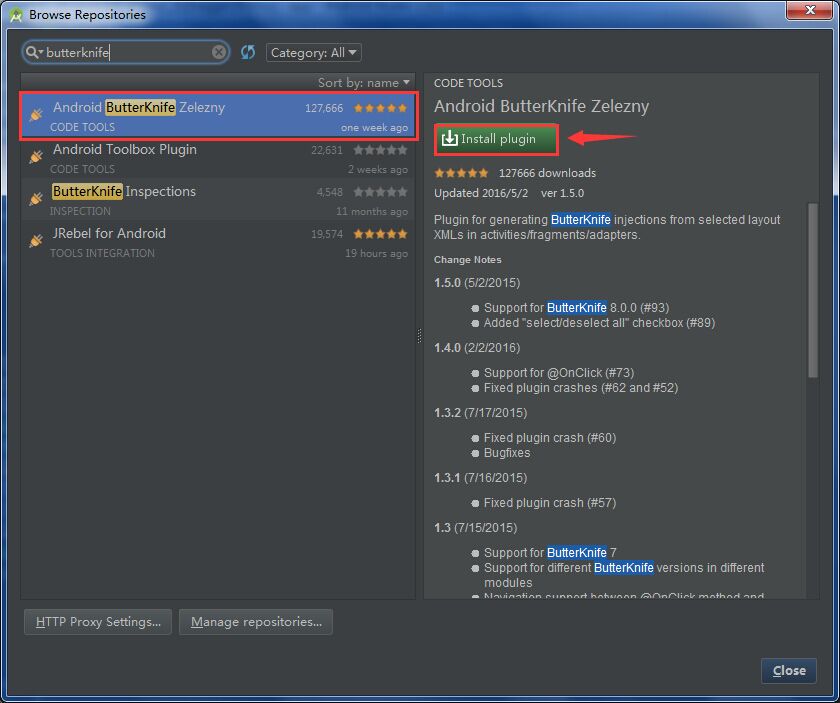840x703 pixels.
Task: Clear the butterknife search text
Action: point(219,52)
